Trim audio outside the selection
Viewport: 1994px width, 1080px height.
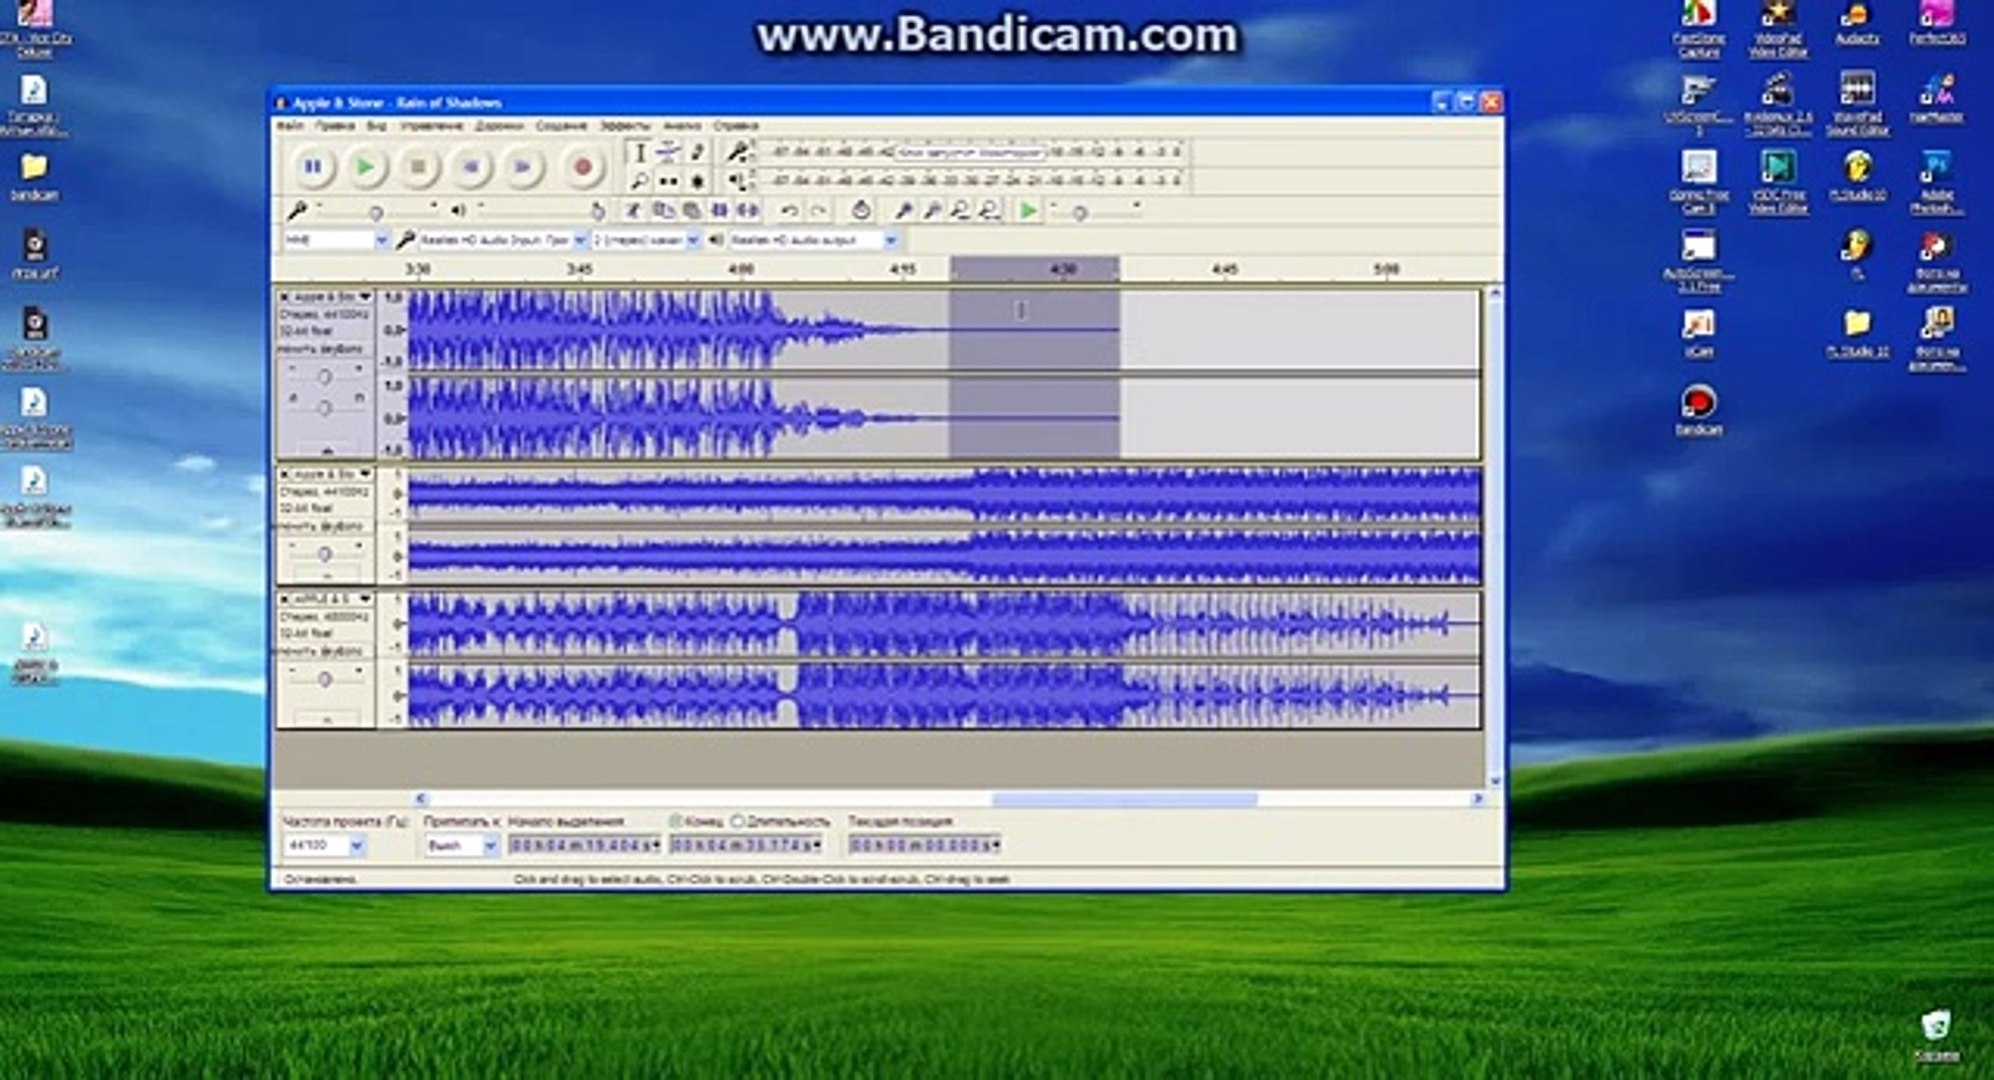click(x=719, y=211)
